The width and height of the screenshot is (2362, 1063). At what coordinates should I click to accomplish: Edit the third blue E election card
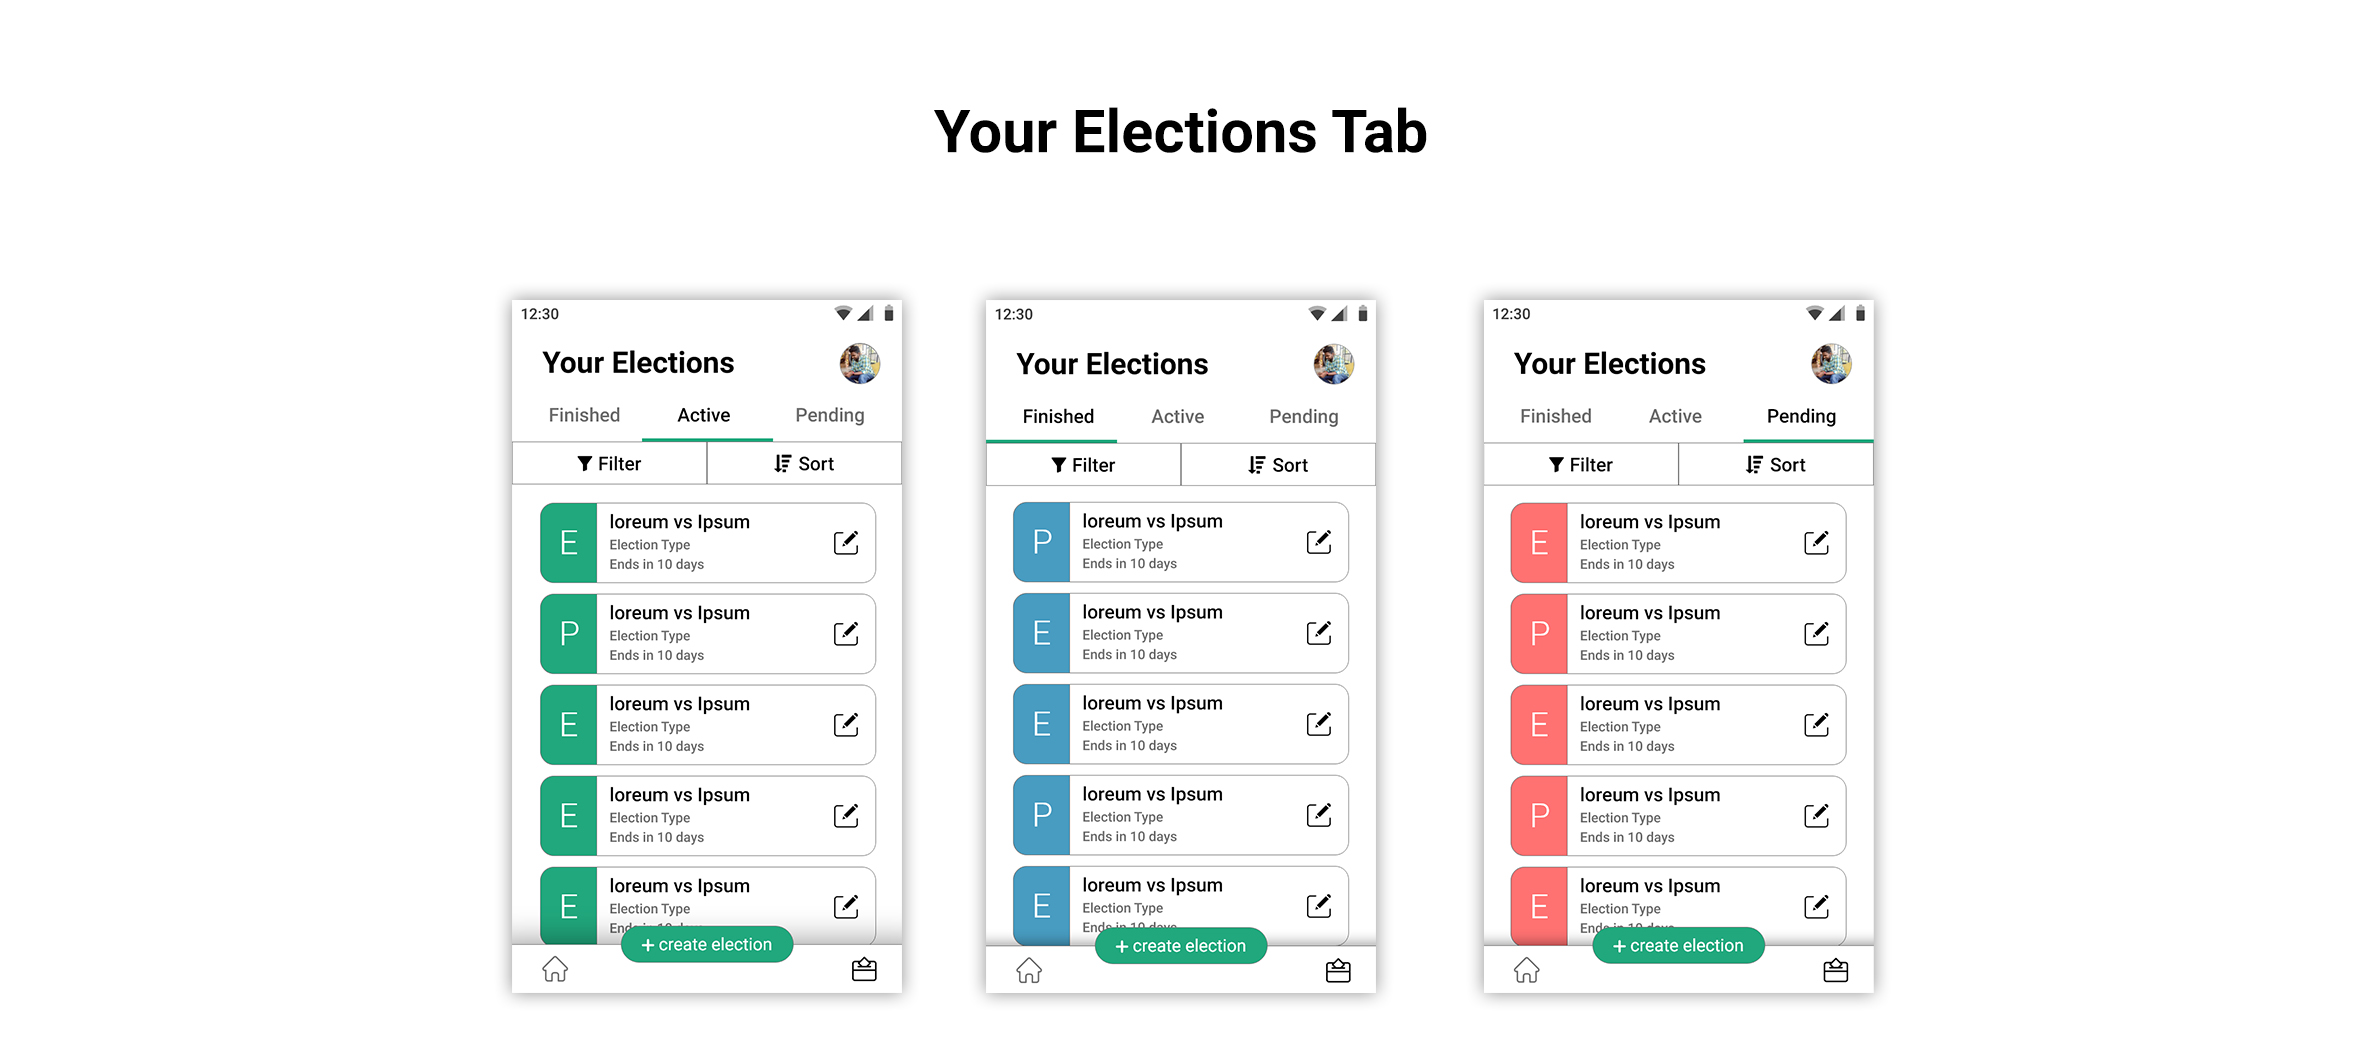point(1319,906)
